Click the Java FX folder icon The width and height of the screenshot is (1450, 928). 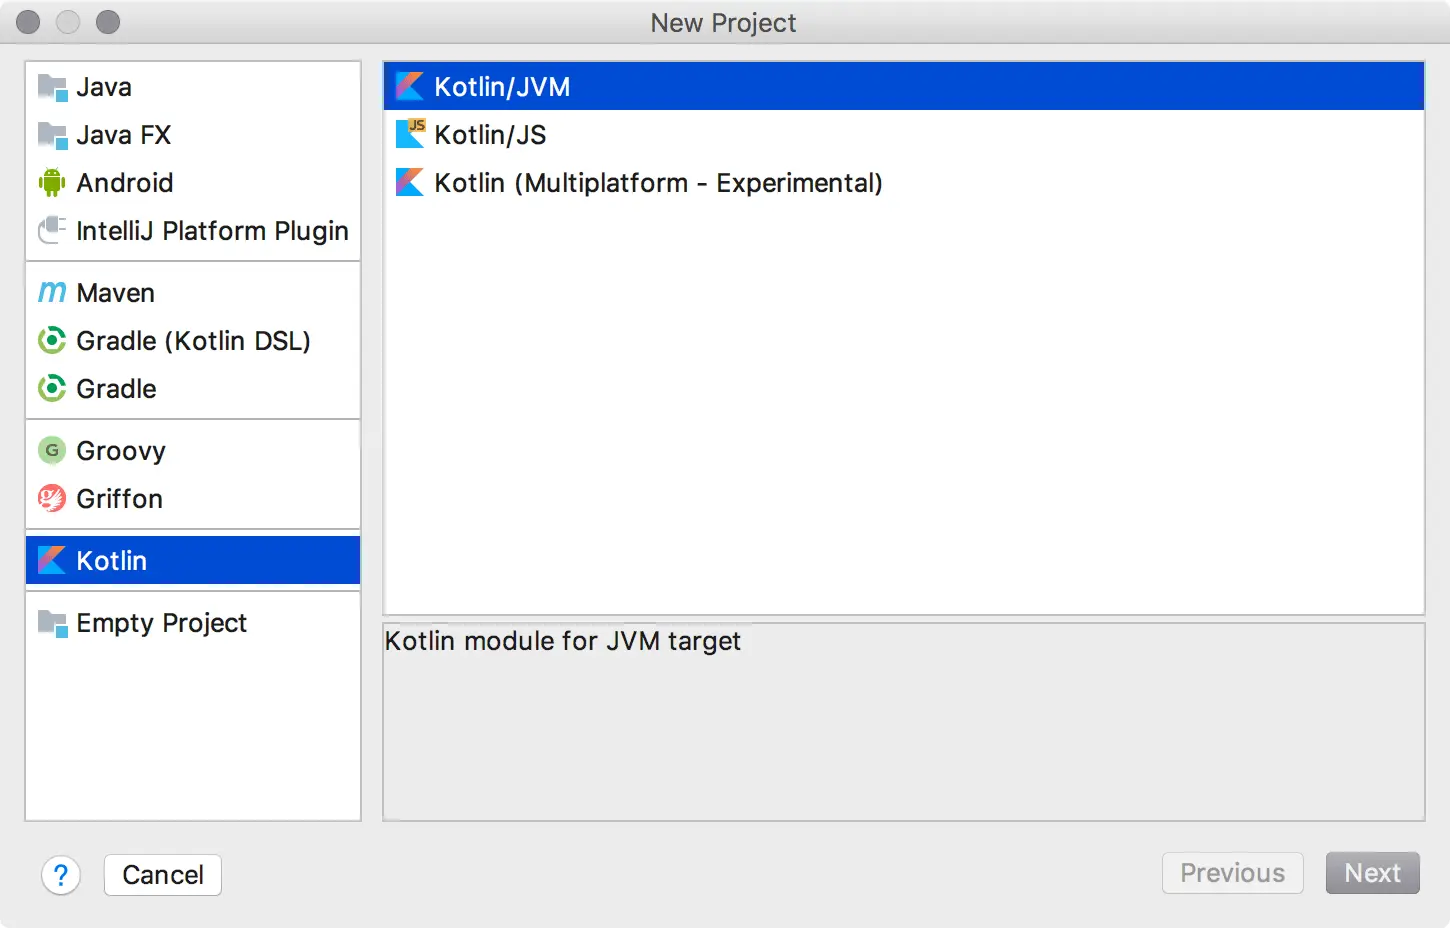click(x=52, y=135)
